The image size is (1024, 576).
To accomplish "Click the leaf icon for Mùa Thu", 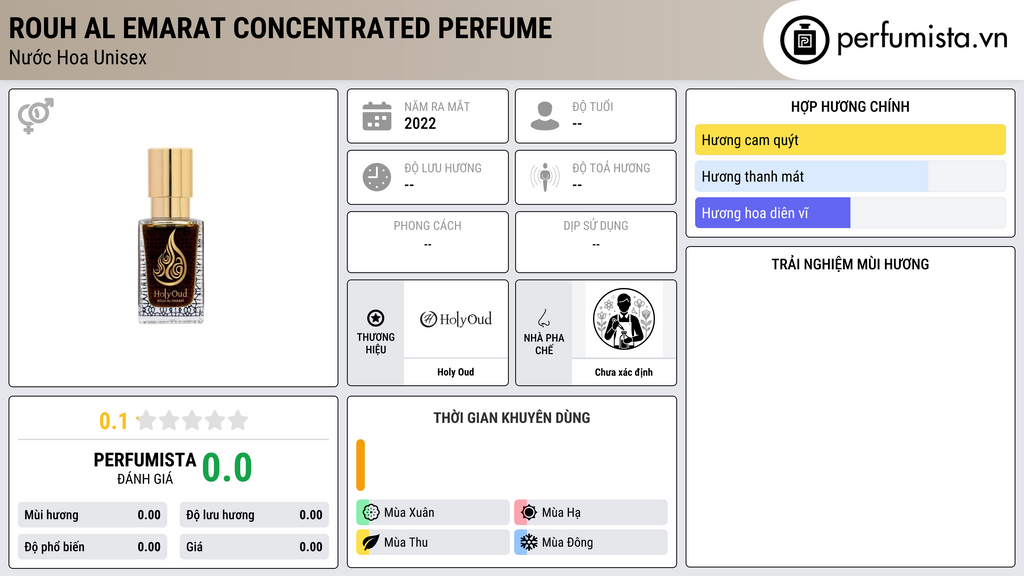I will coord(371,542).
